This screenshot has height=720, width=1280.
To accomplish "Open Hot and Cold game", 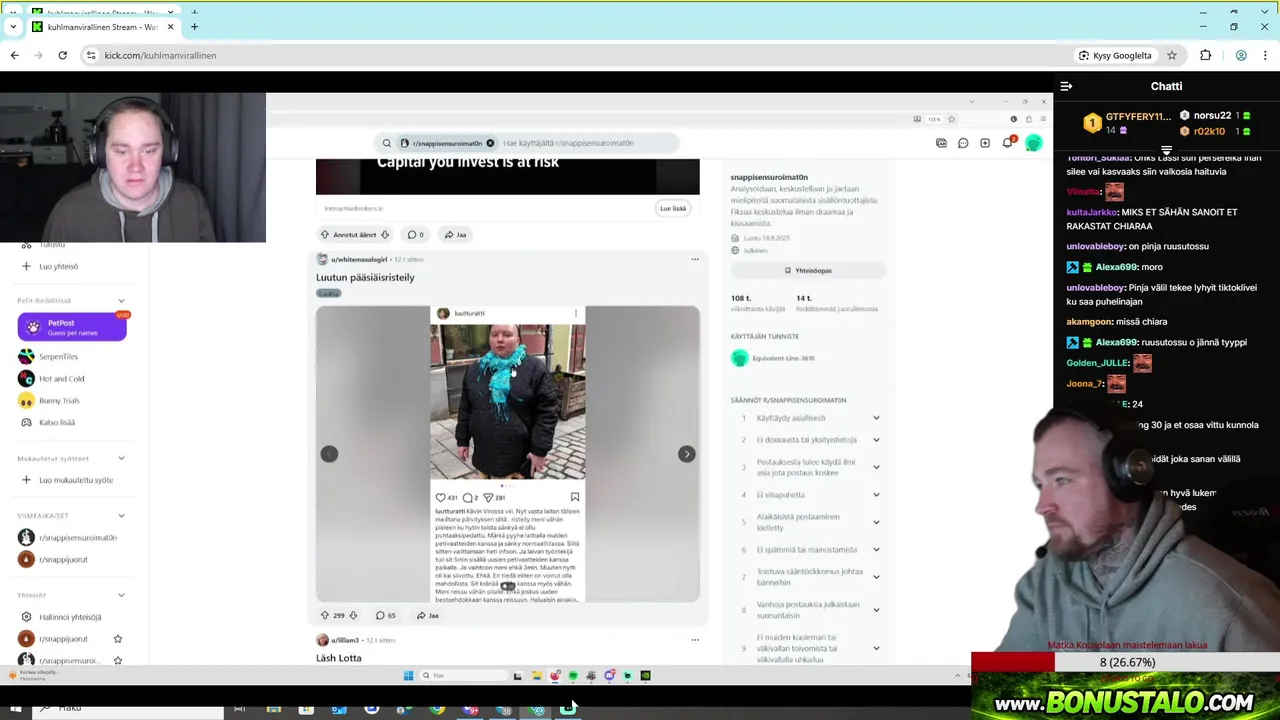I will tap(61, 378).
